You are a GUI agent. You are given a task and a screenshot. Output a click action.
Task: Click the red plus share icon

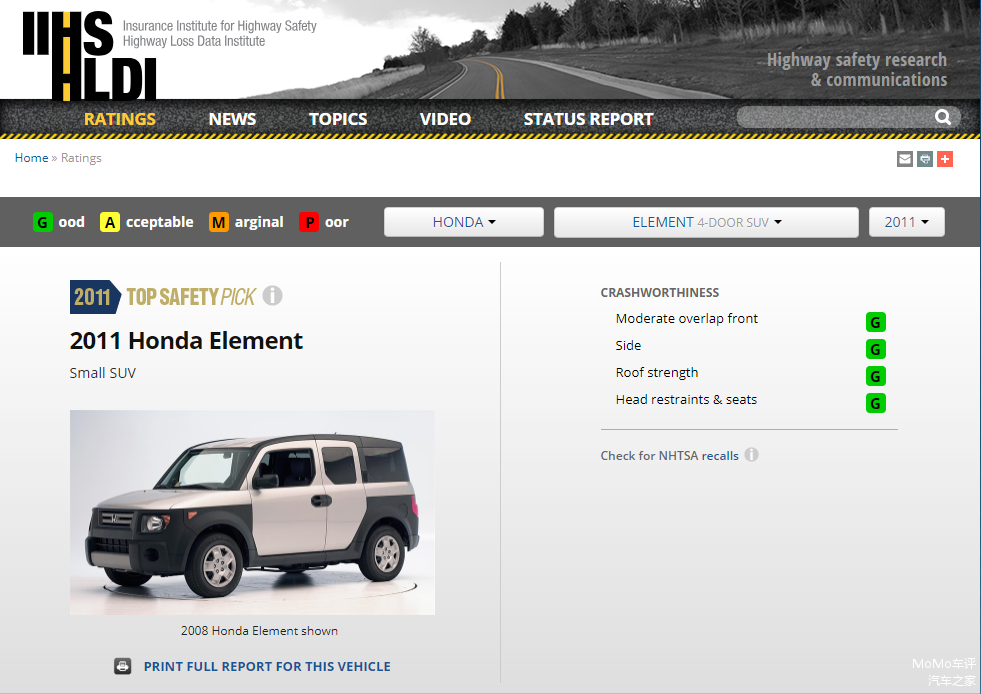945,159
